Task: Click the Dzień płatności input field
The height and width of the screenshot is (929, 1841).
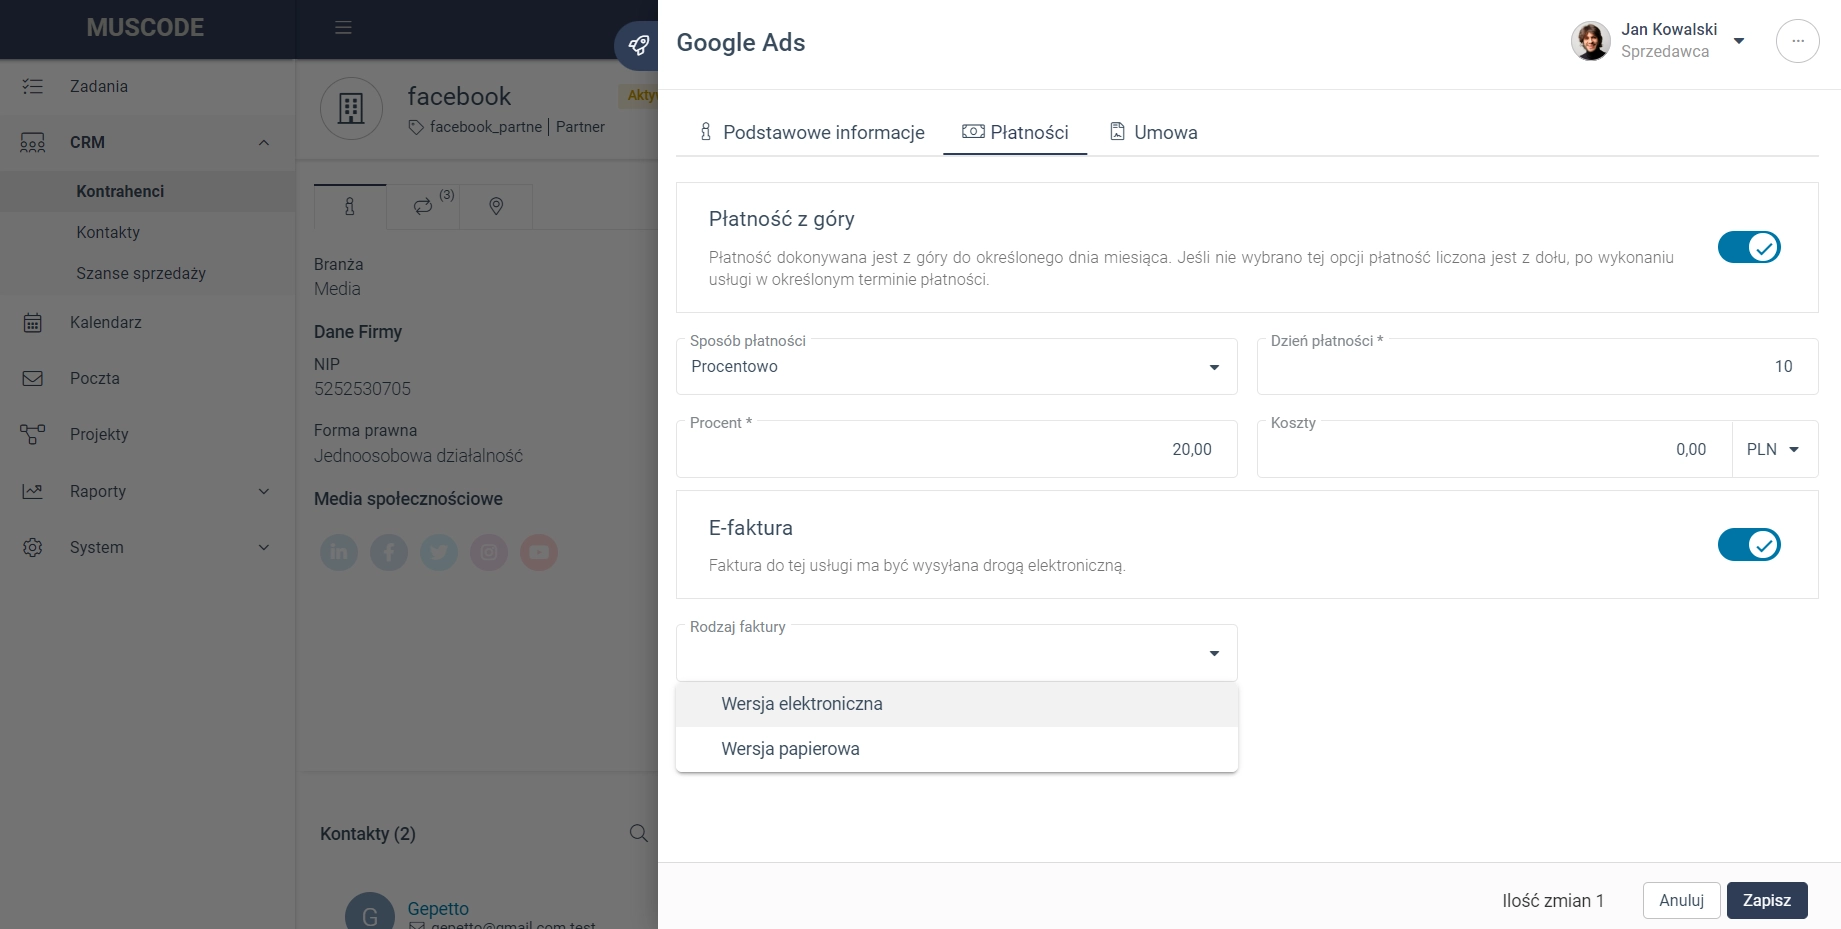Action: 1537,366
